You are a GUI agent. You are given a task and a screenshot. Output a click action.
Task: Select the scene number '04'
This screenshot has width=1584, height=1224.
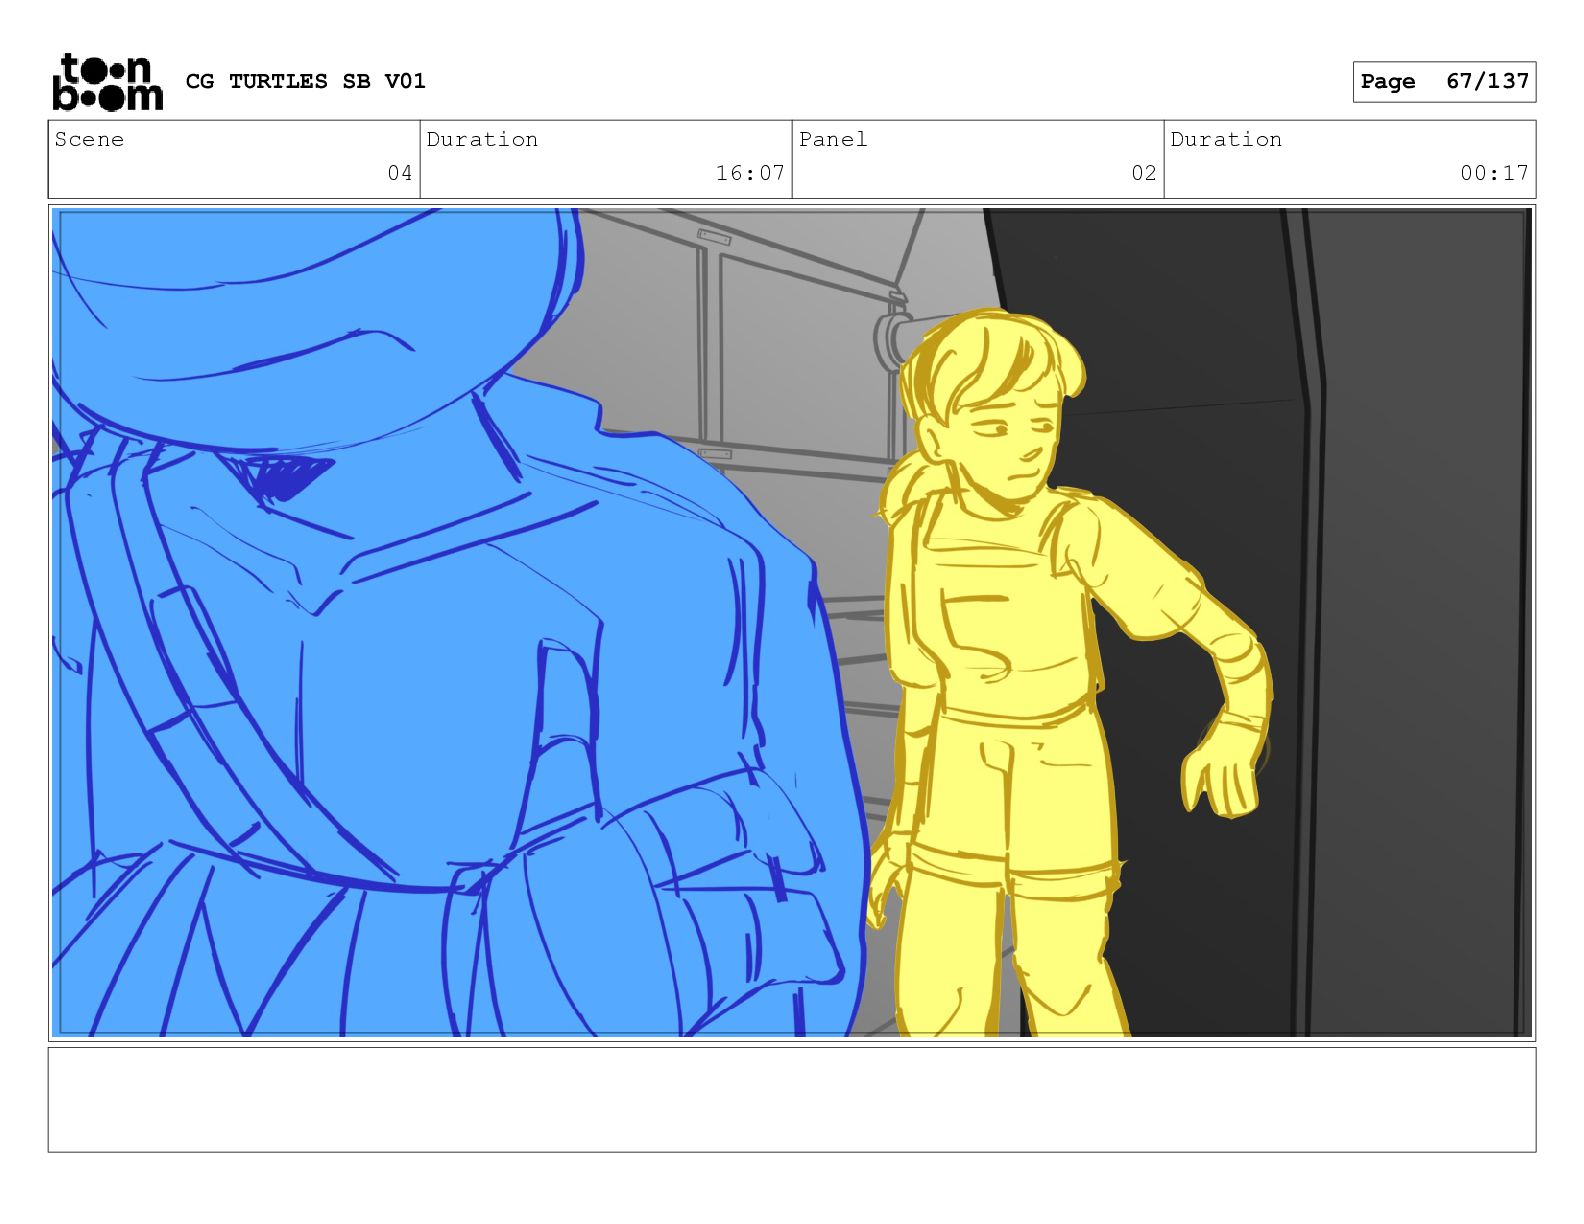pyautogui.click(x=400, y=173)
